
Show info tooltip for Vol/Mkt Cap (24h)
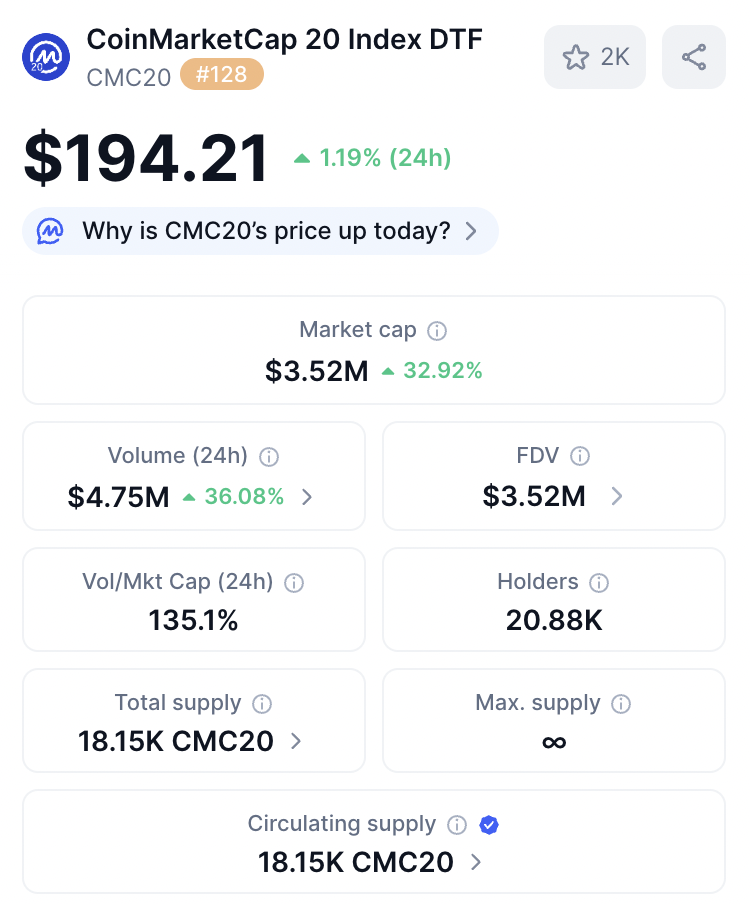[294, 582]
